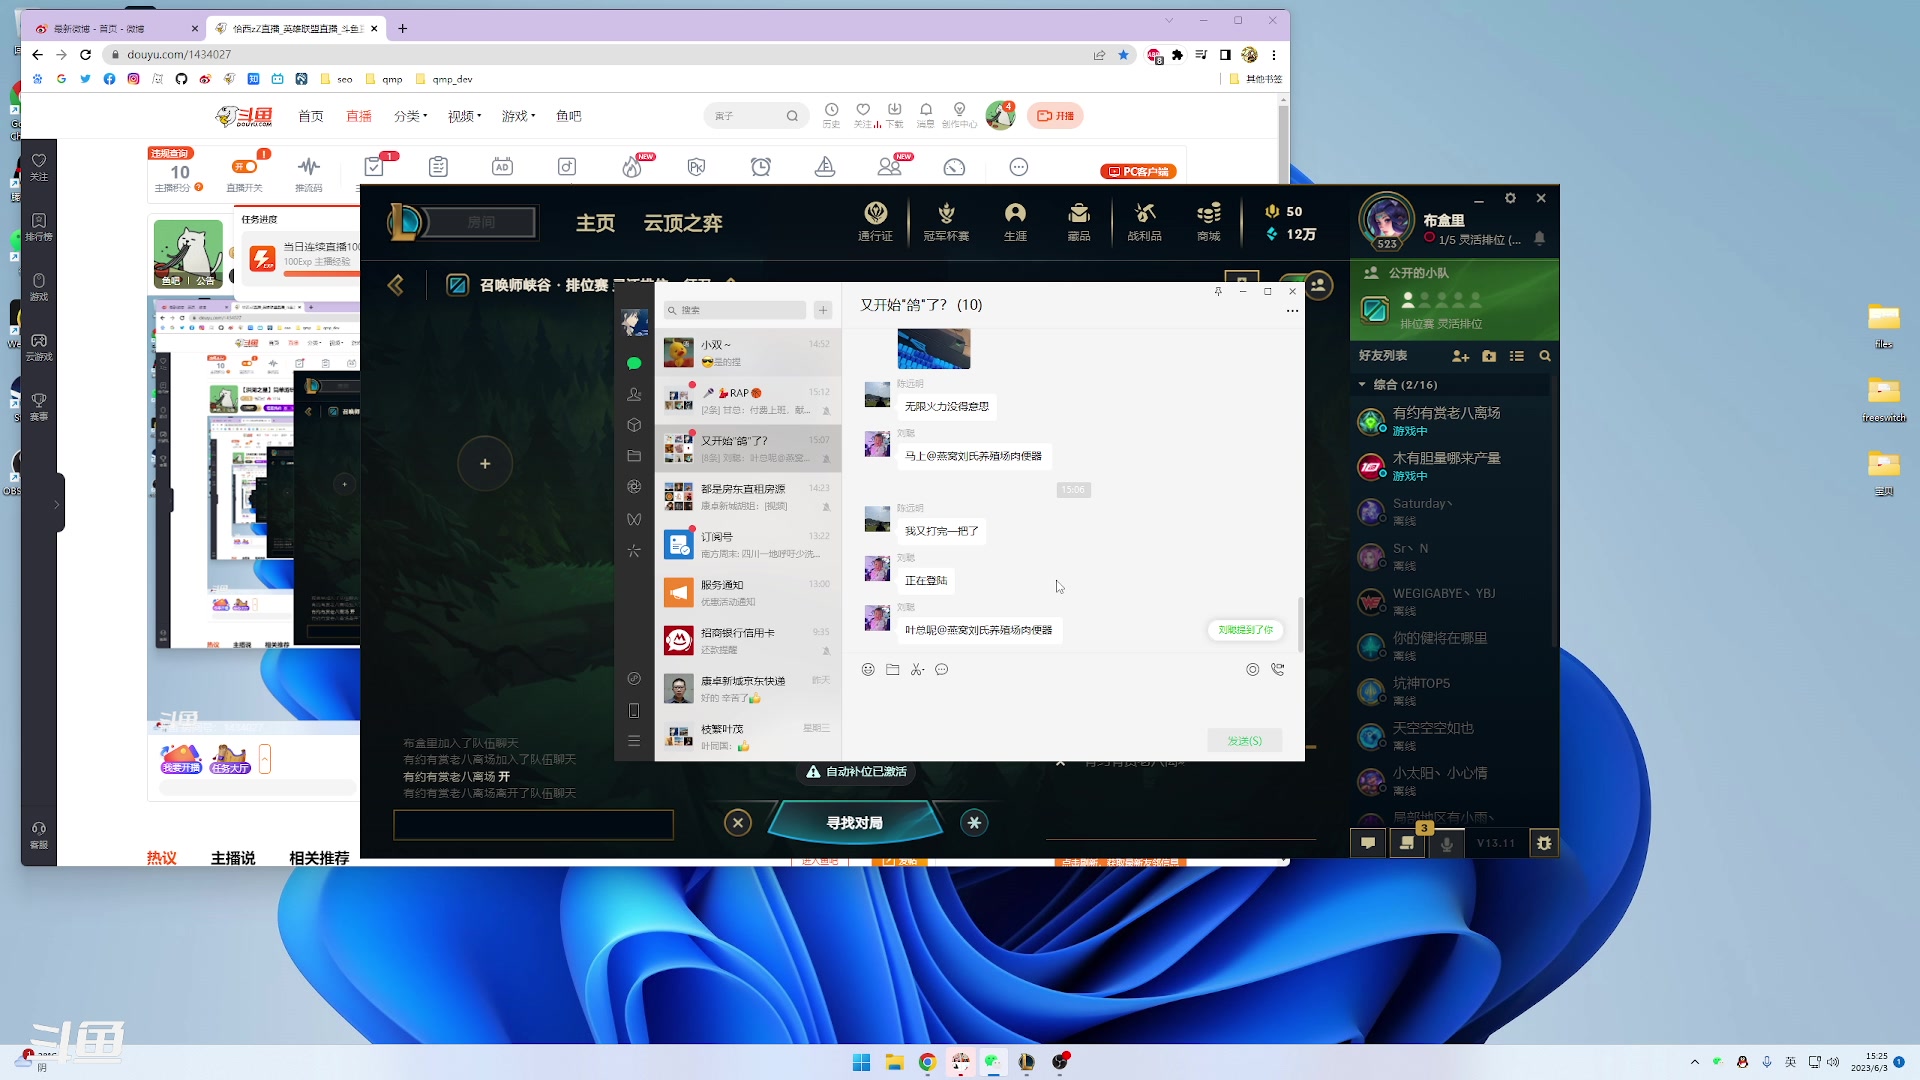Open Douyu alarm clock icon
The image size is (1920, 1080).
pyautogui.click(x=761, y=167)
